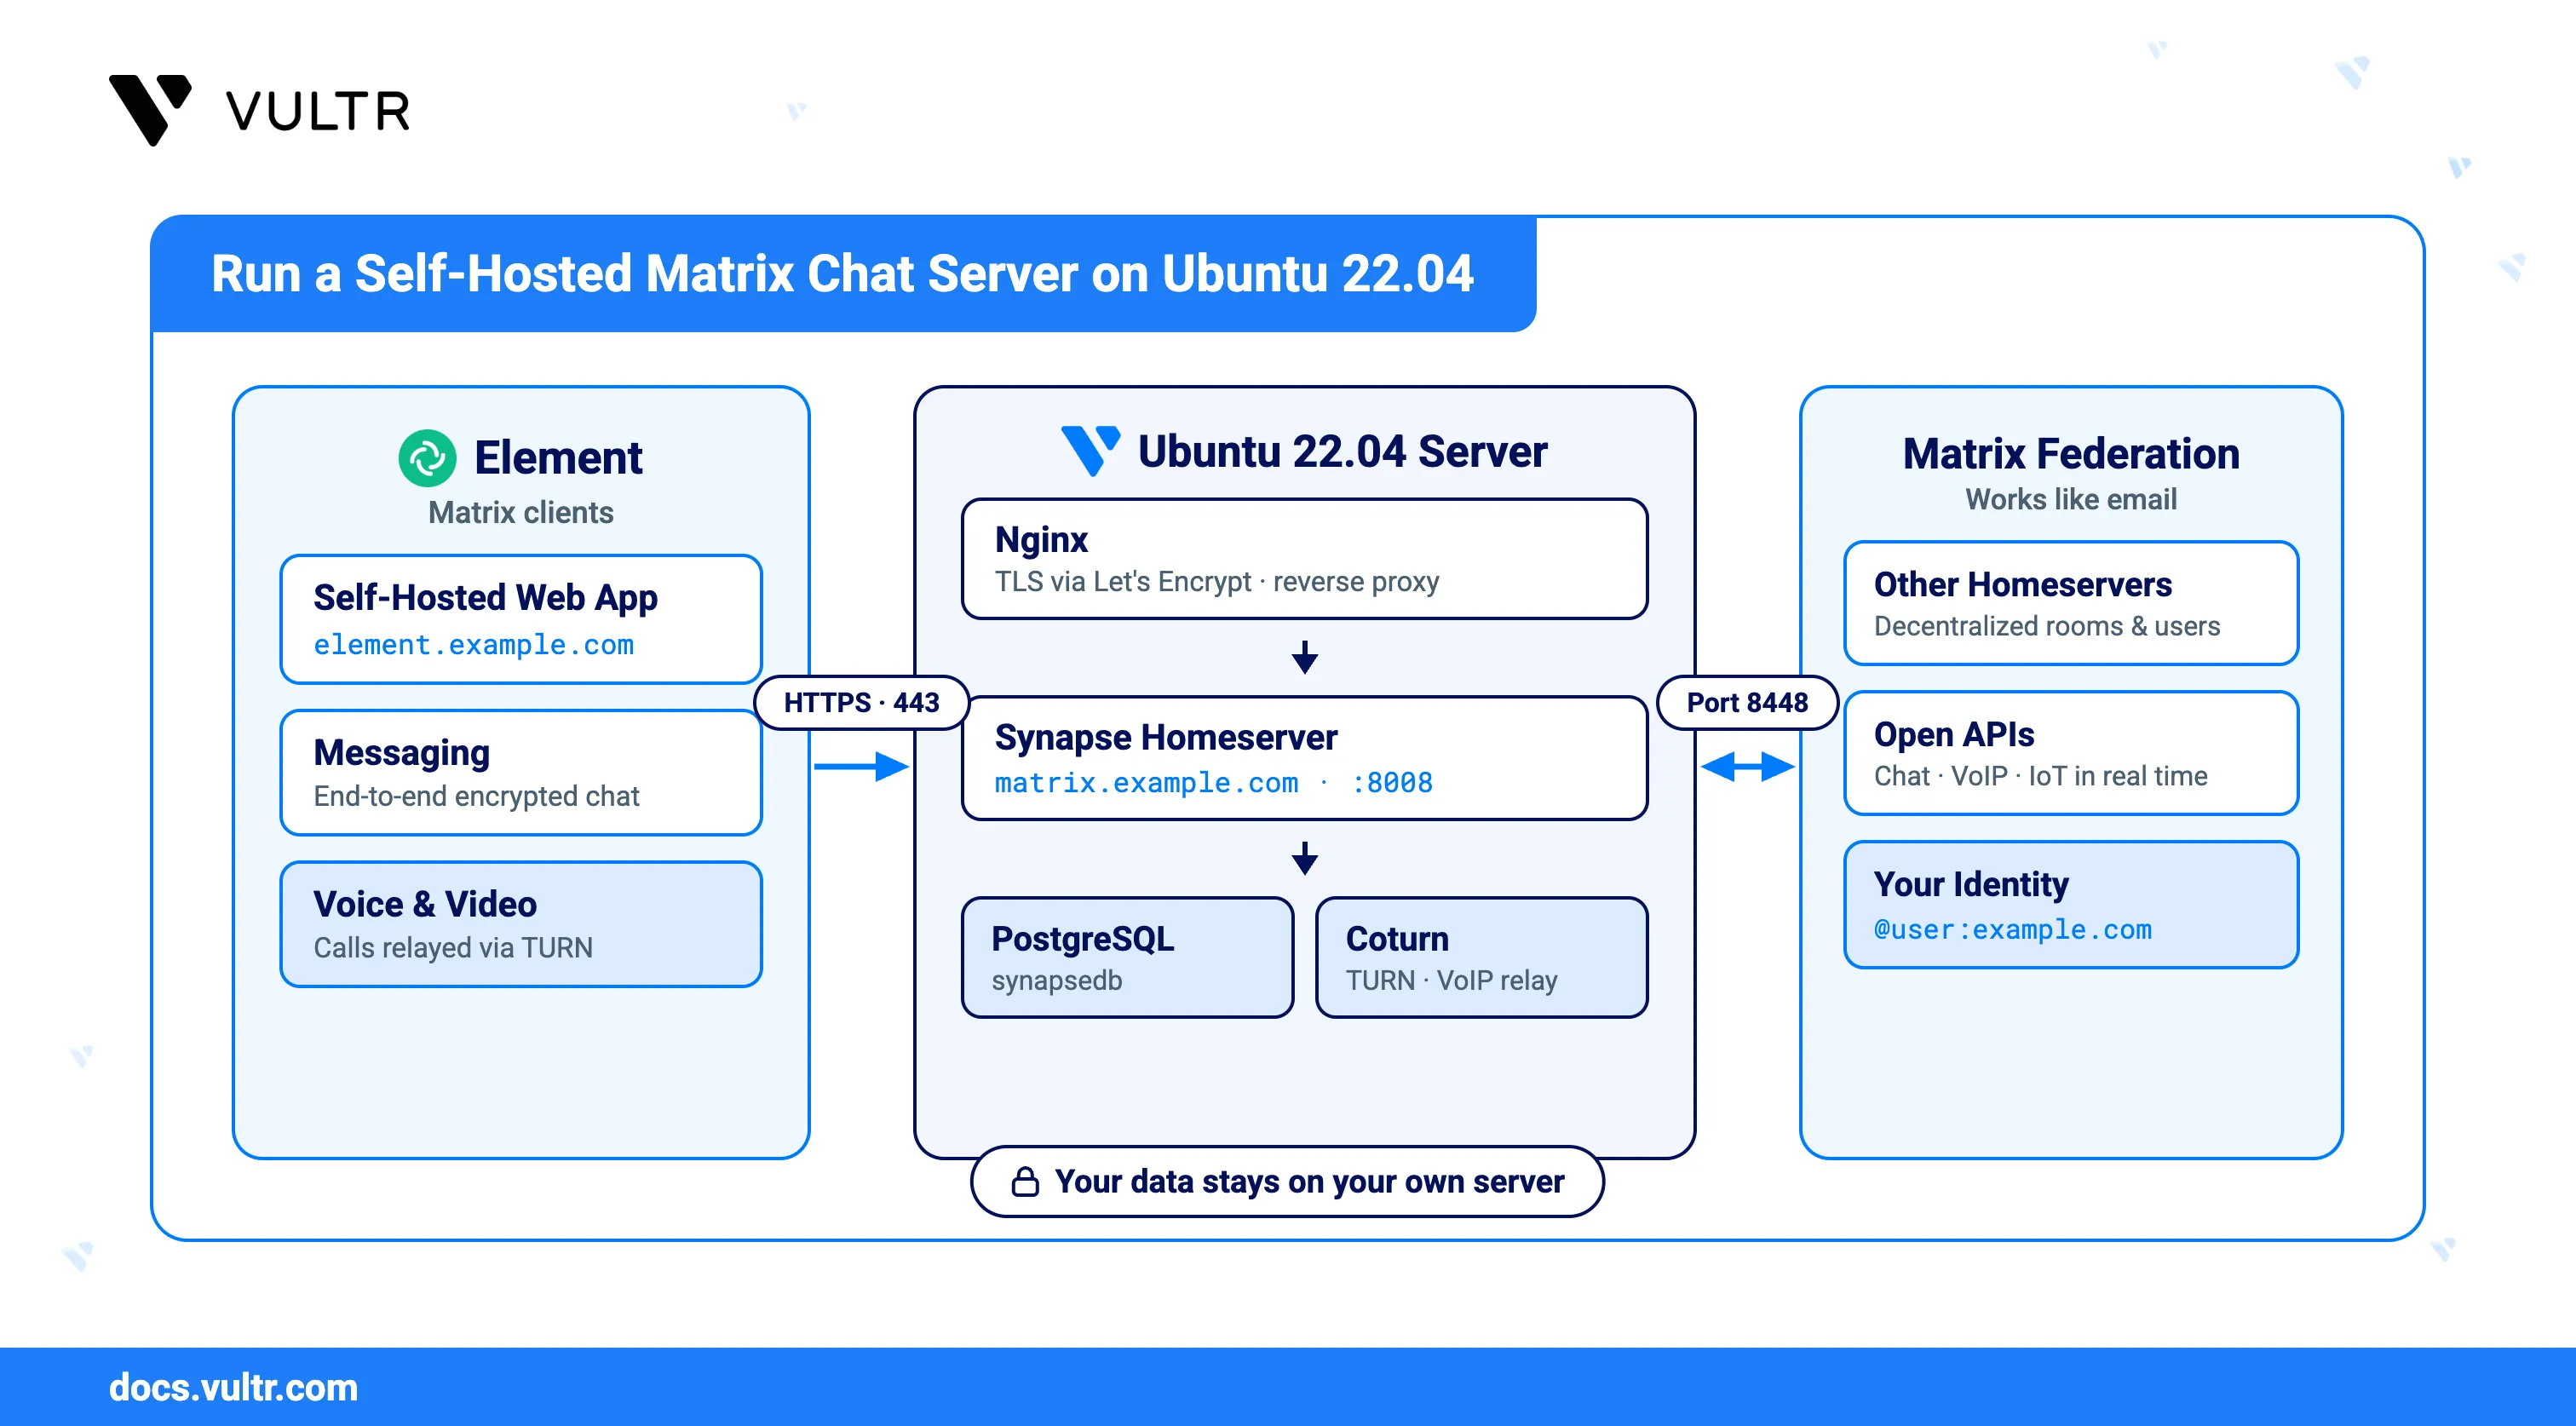
Task: Click the 'Element' heading
Action: click(x=558, y=458)
